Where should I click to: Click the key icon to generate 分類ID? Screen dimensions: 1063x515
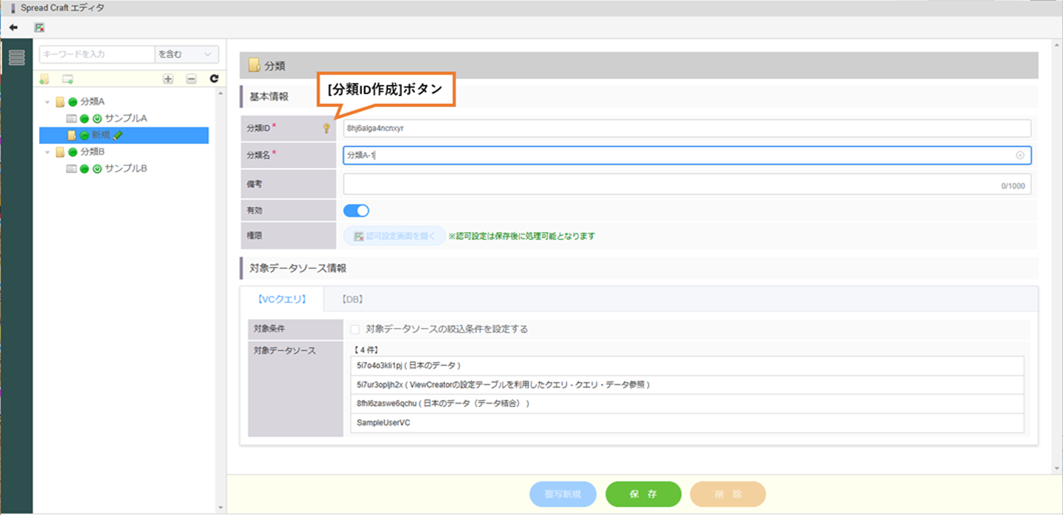pos(325,128)
